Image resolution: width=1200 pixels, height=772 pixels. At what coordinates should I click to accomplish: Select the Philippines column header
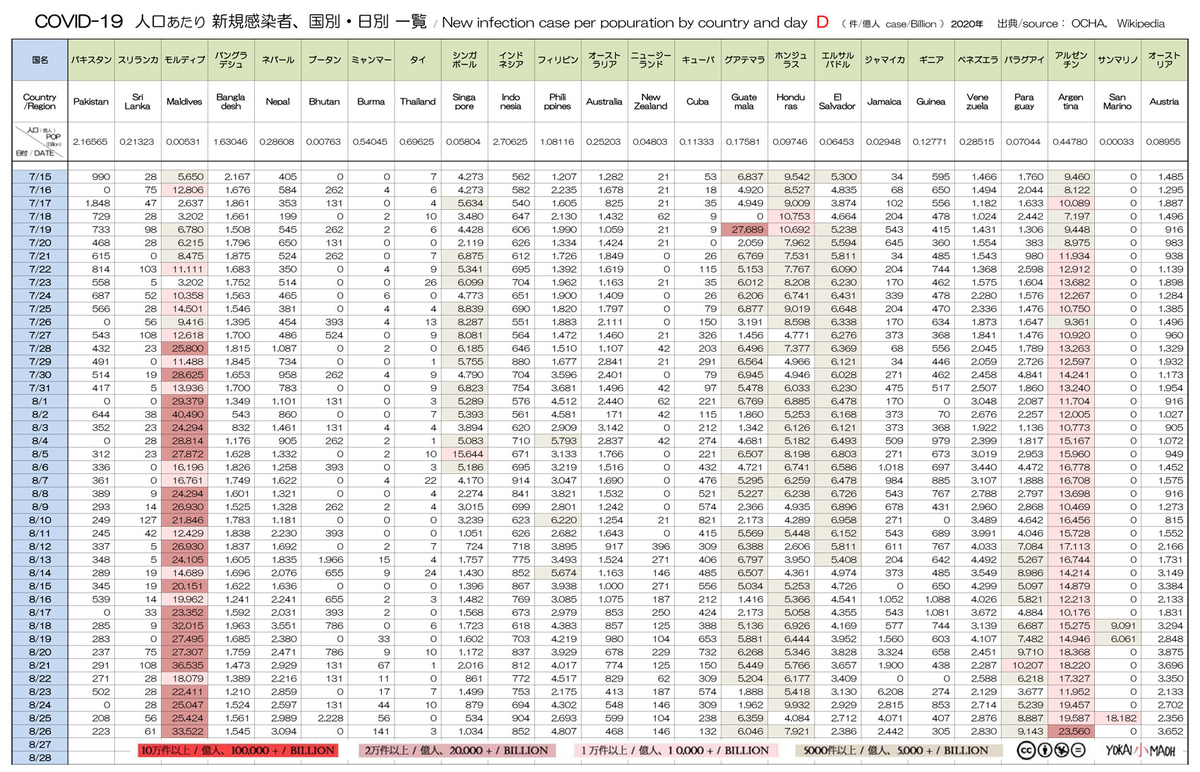pyautogui.click(x=557, y=102)
